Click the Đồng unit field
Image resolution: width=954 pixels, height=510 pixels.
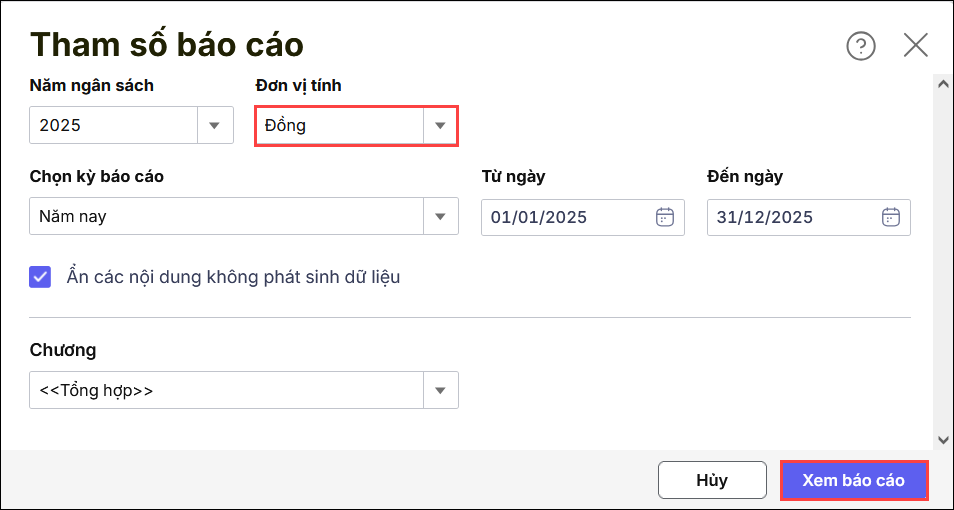pos(338,126)
